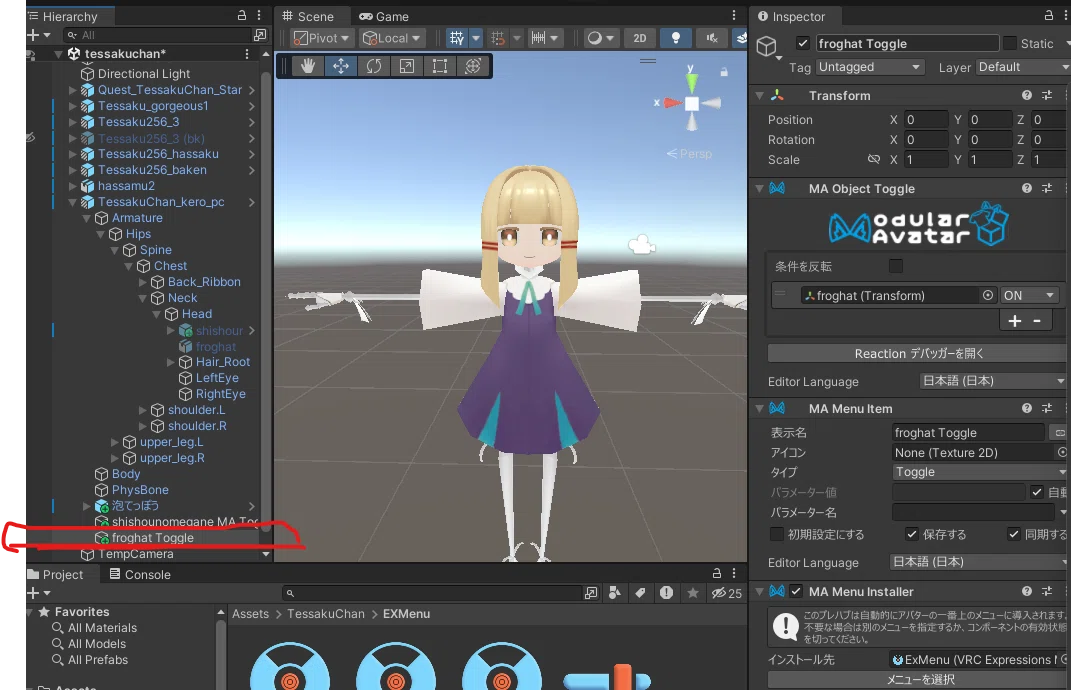Toggle the 保存する checkbox
The image size is (1071, 690).
(x=911, y=534)
